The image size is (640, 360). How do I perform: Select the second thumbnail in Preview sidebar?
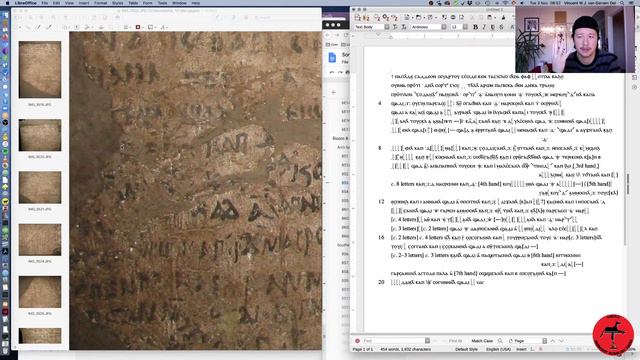40,135
